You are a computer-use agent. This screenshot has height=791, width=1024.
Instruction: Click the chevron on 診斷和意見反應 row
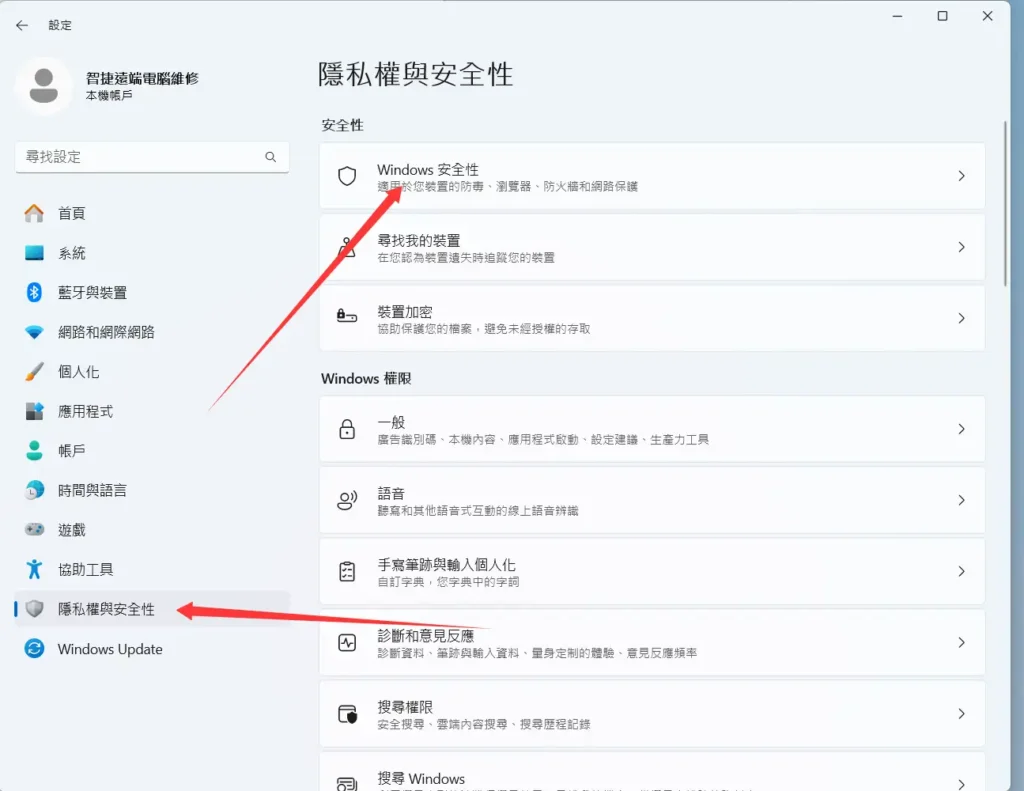tap(961, 643)
